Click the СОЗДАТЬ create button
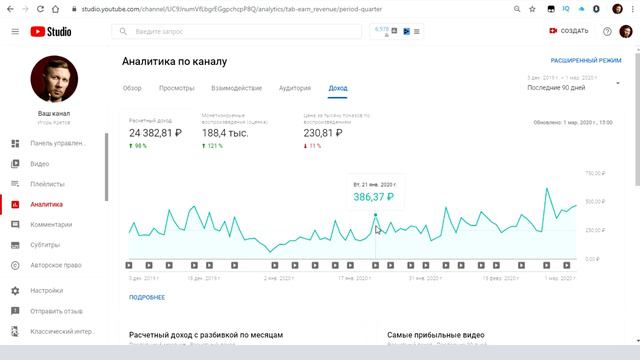Image resolution: width=640 pixels, height=360 pixels. pos(569,31)
